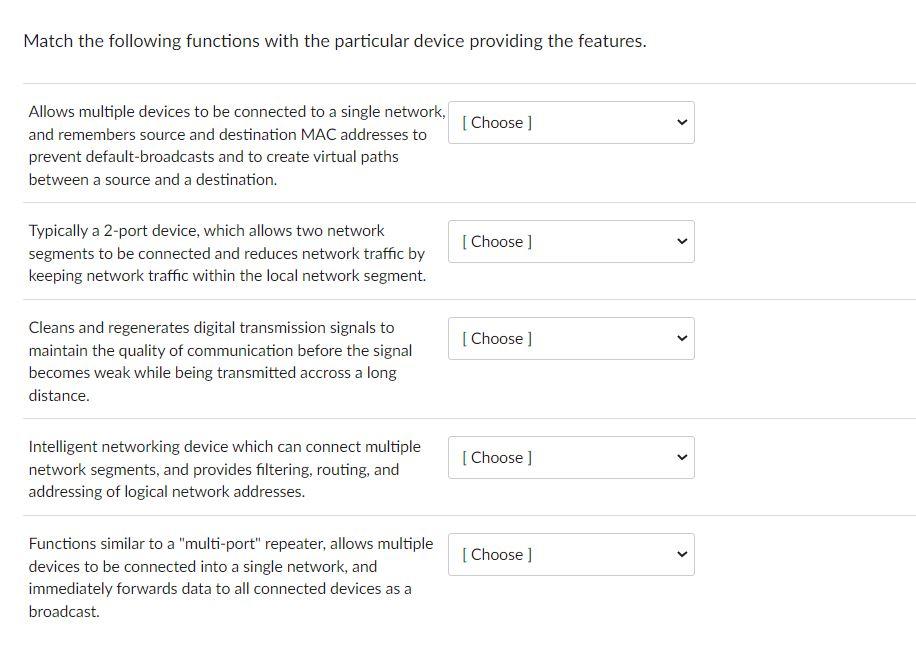Click the matching question instructions heading

point(334,41)
